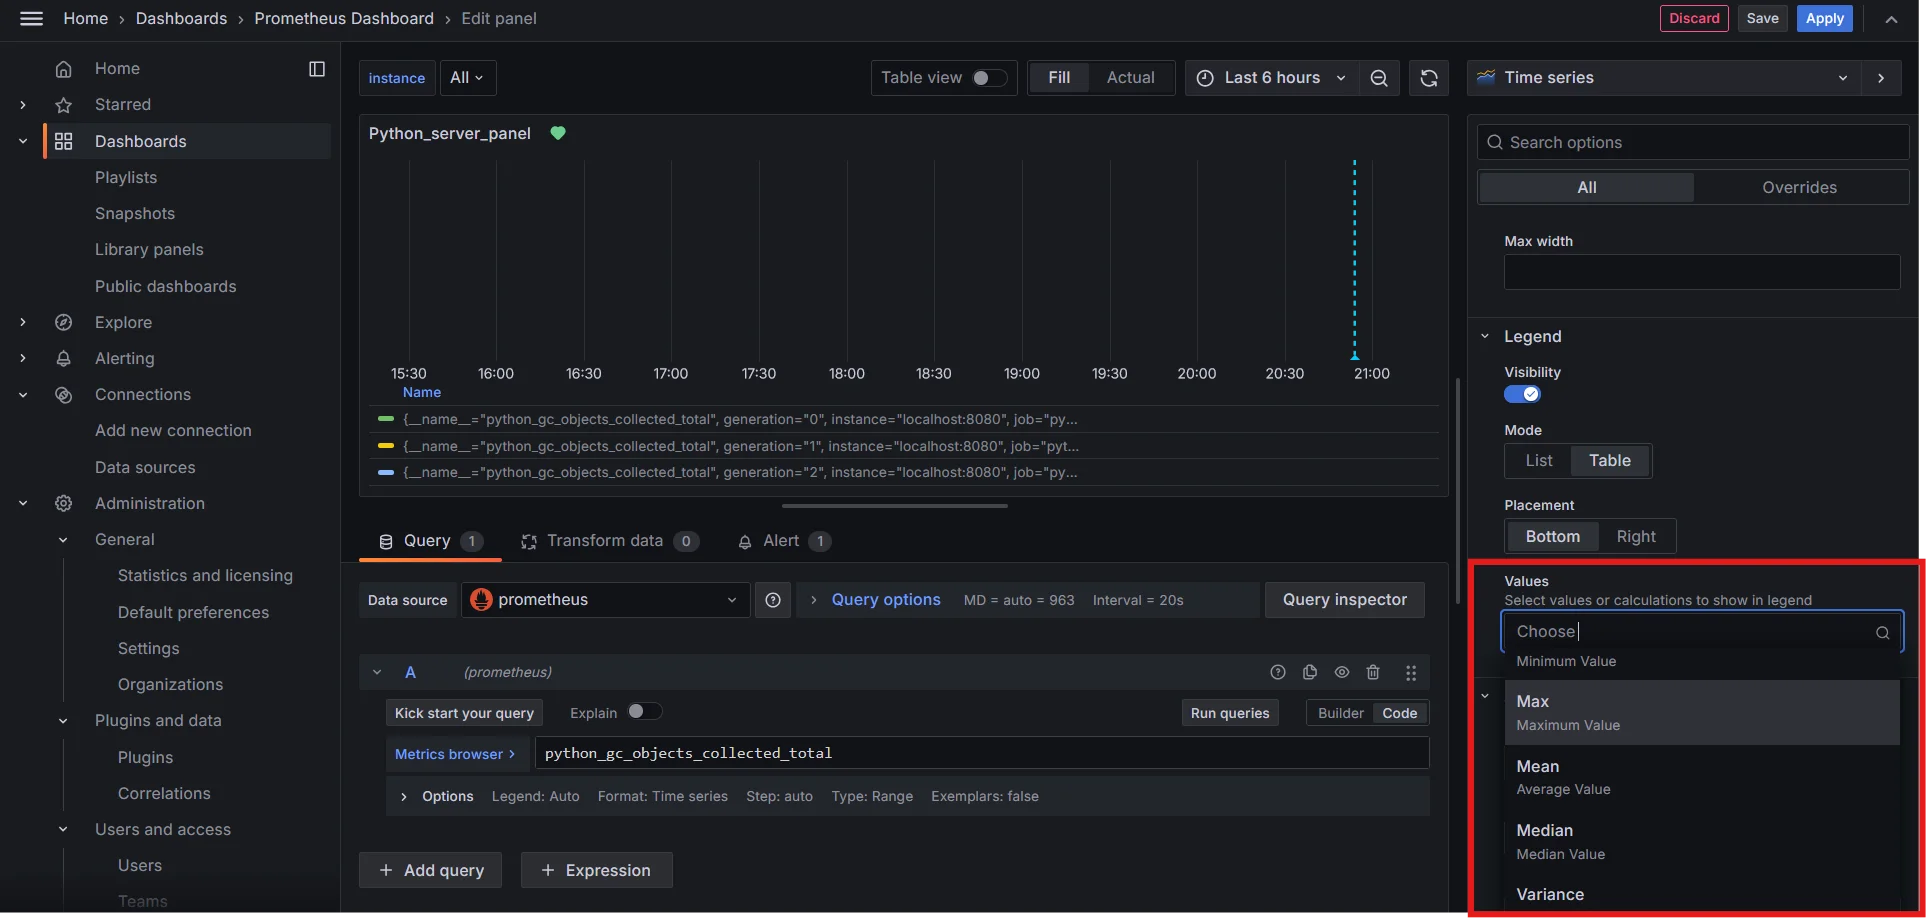Select Table legend mode

pyautogui.click(x=1609, y=461)
